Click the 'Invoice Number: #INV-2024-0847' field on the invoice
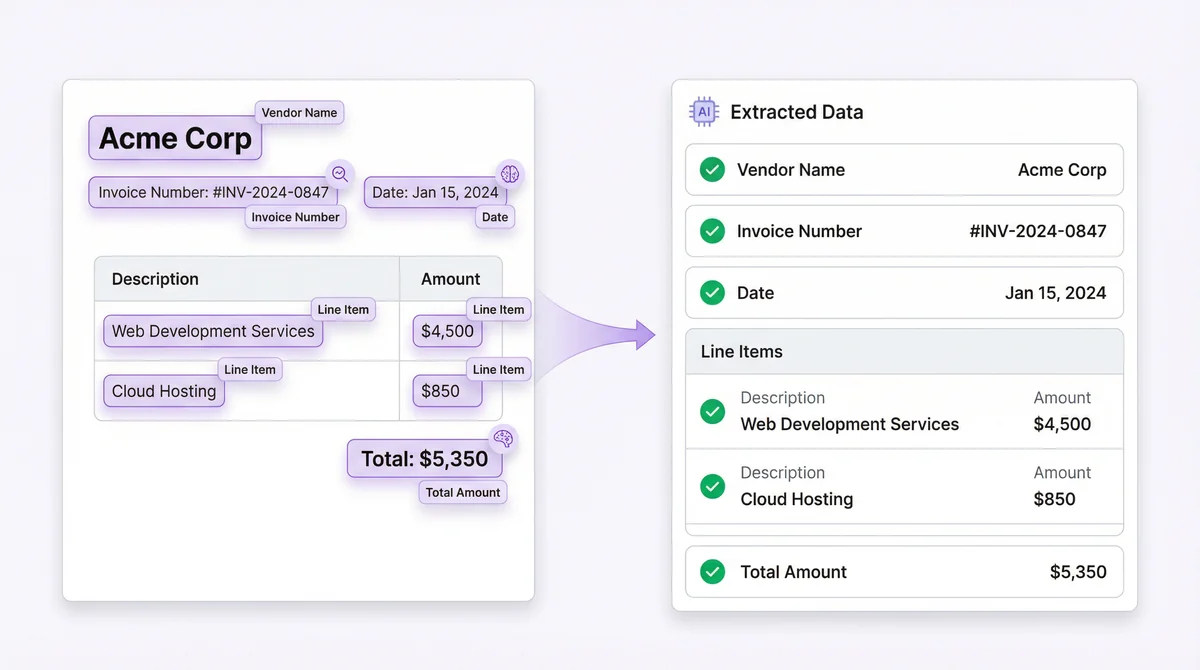 coord(213,192)
